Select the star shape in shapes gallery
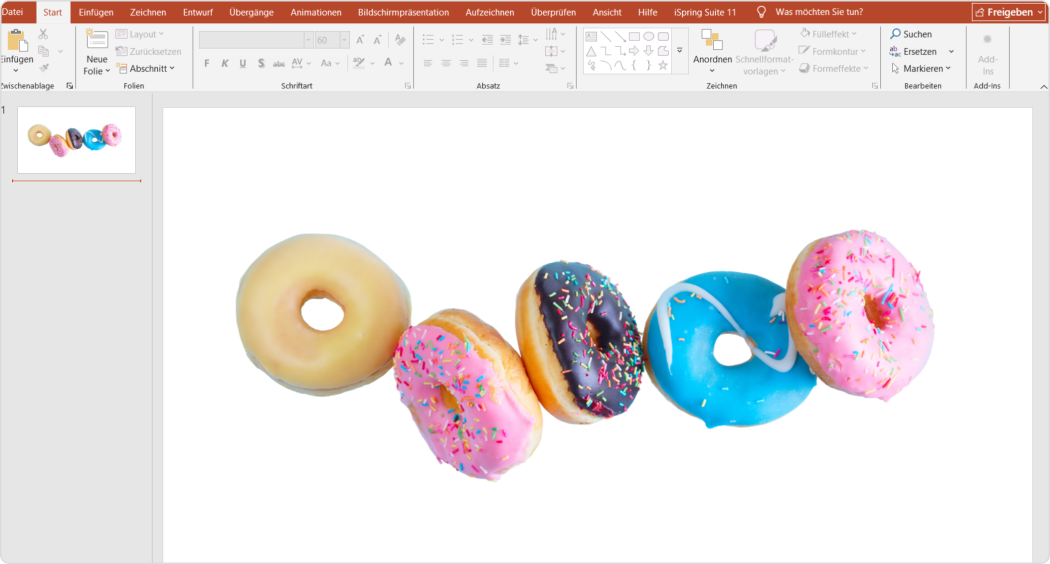This screenshot has width=1050, height=564. click(663, 65)
